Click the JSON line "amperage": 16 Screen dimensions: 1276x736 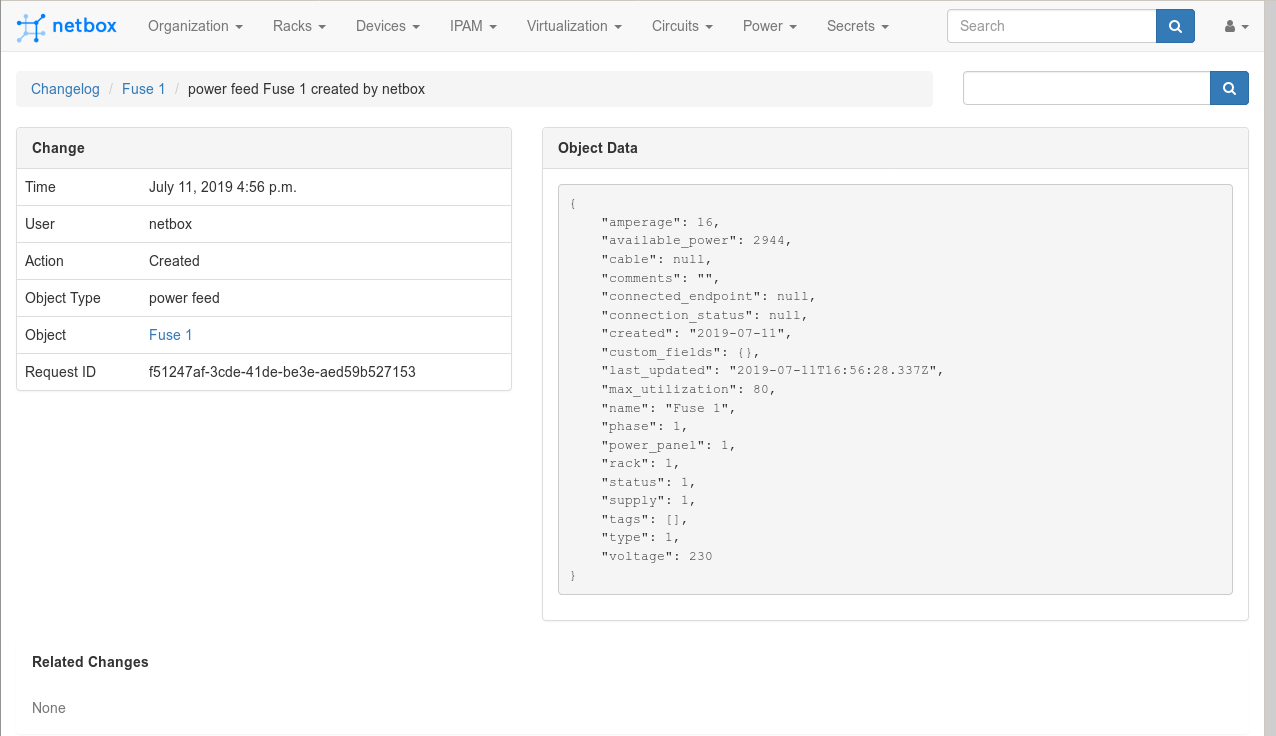[660, 222]
